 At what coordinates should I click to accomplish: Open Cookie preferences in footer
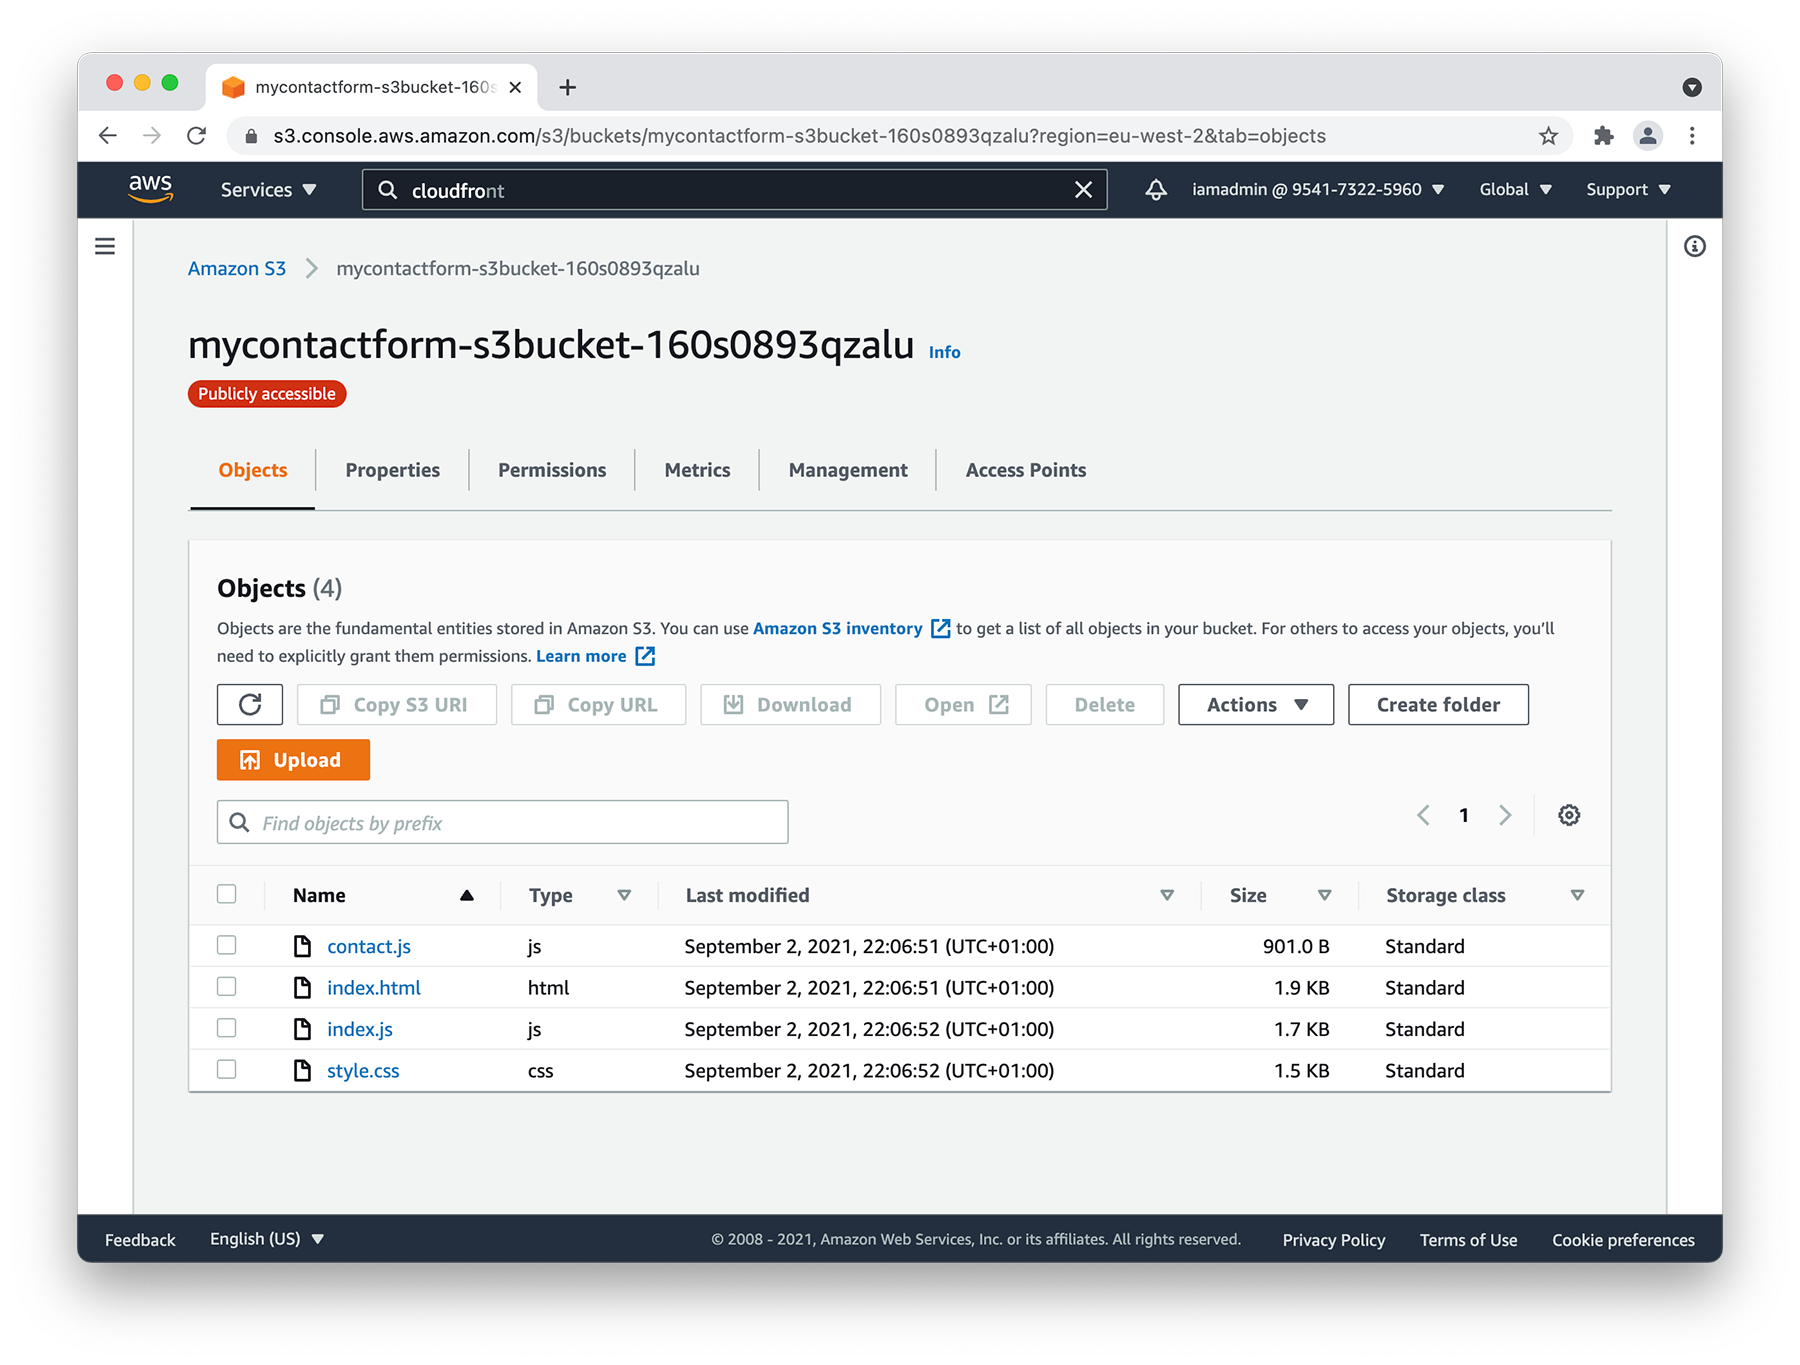pyautogui.click(x=1623, y=1240)
